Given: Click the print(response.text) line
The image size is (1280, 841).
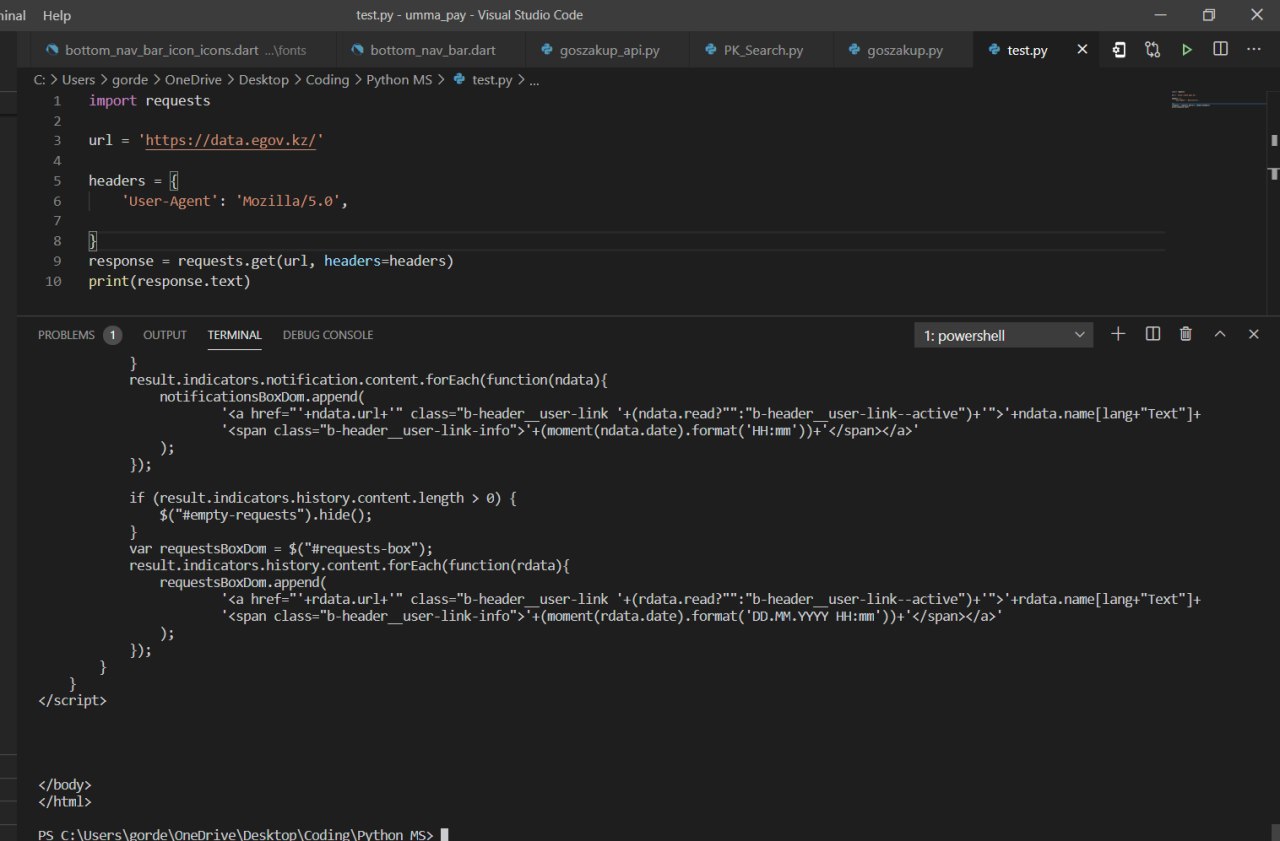Looking at the screenshot, I should [x=169, y=281].
